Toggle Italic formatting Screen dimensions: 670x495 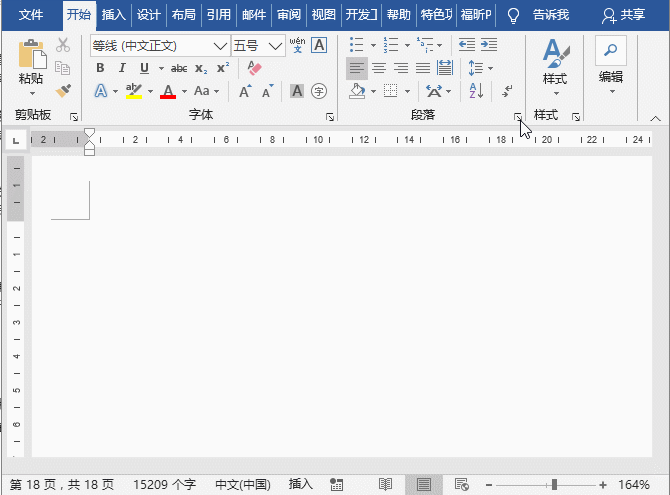tap(122, 68)
